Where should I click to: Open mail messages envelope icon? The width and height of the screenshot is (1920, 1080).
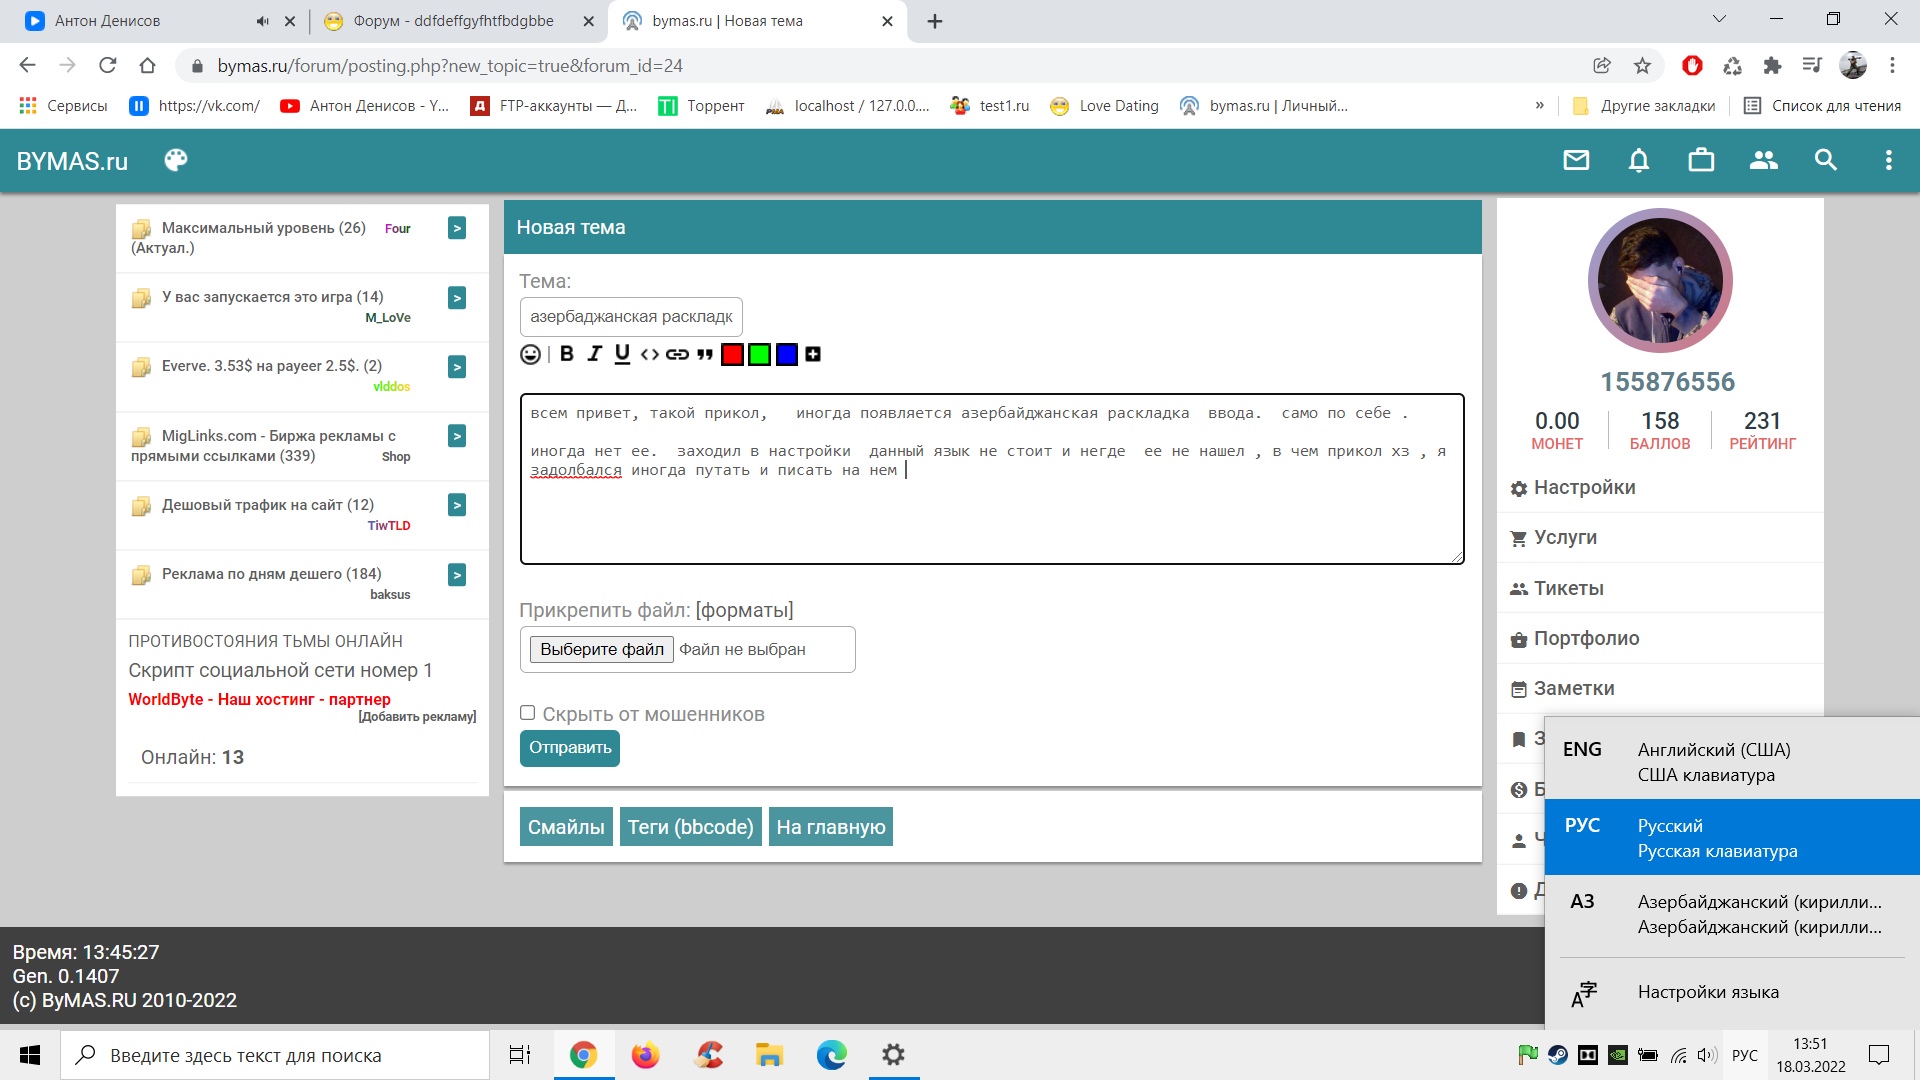[x=1576, y=160]
